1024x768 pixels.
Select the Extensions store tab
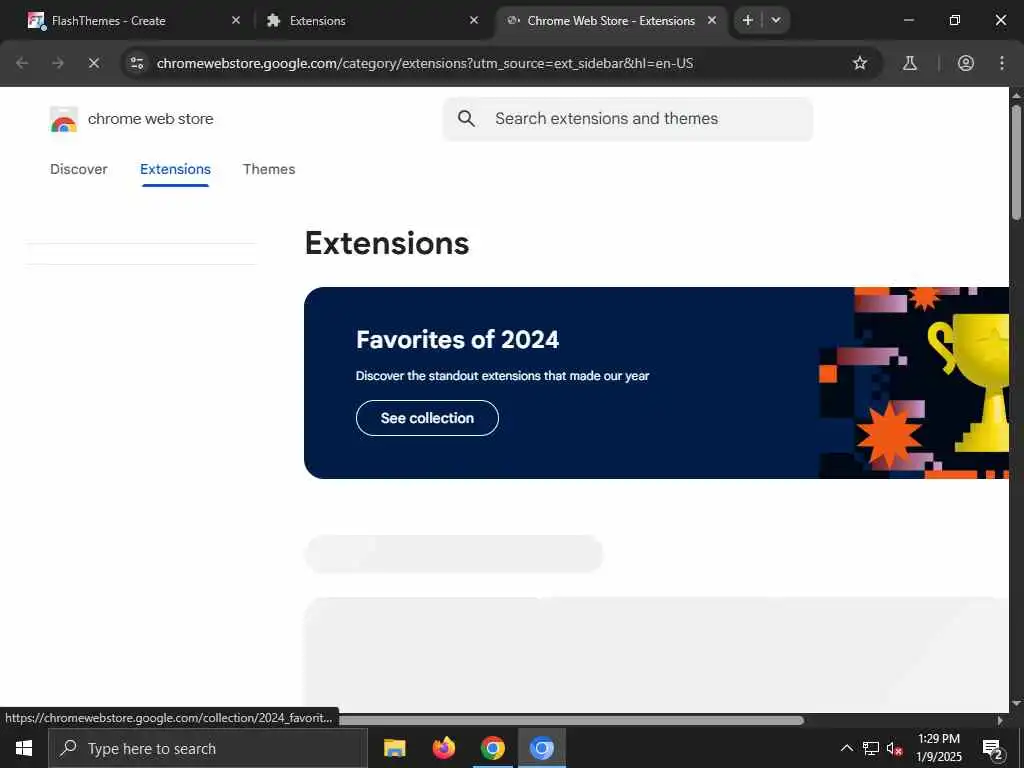[175, 169]
